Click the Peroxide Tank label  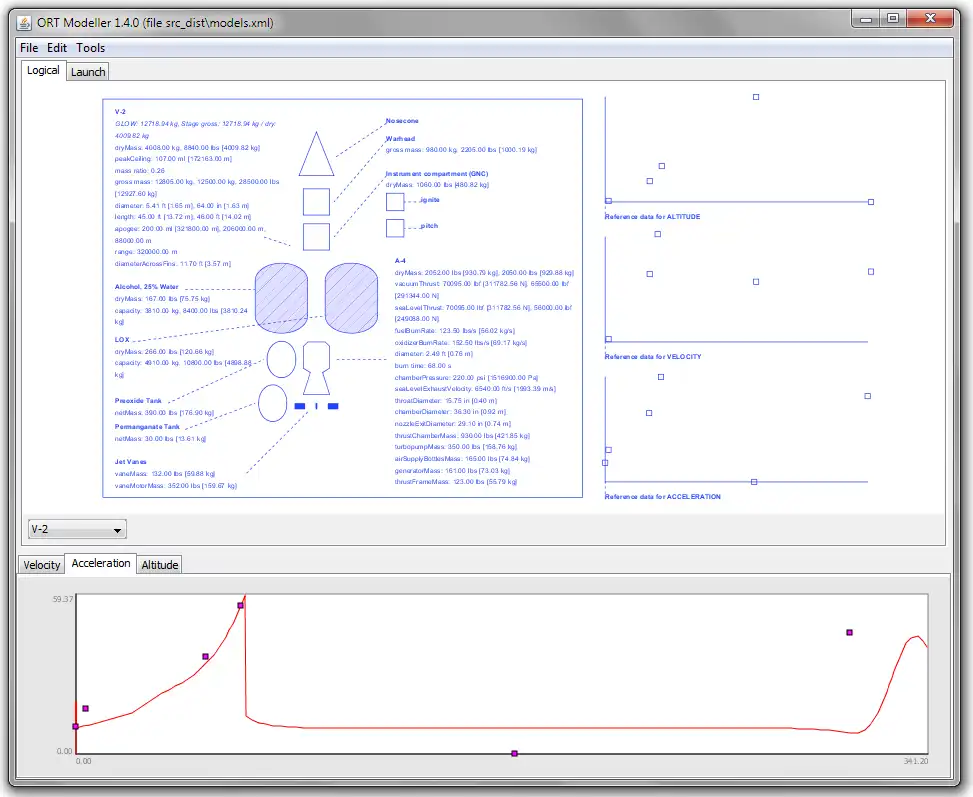138,401
